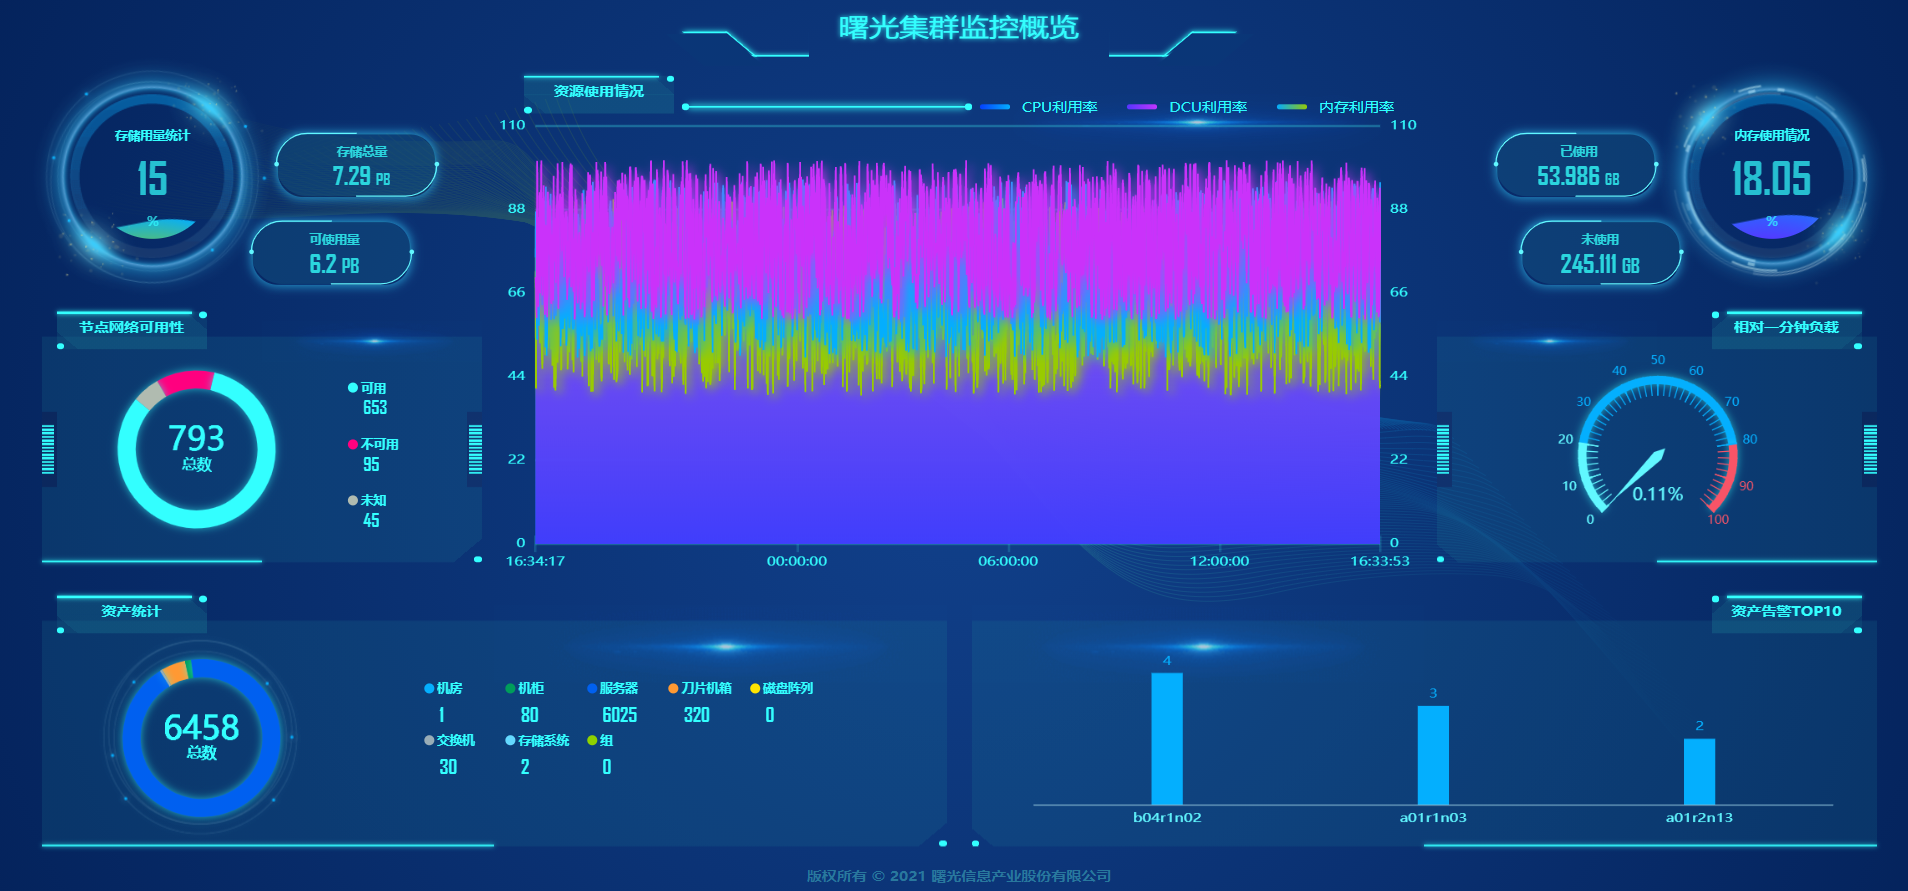Click the 6458 总数 asset donut chart

tap(201, 737)
